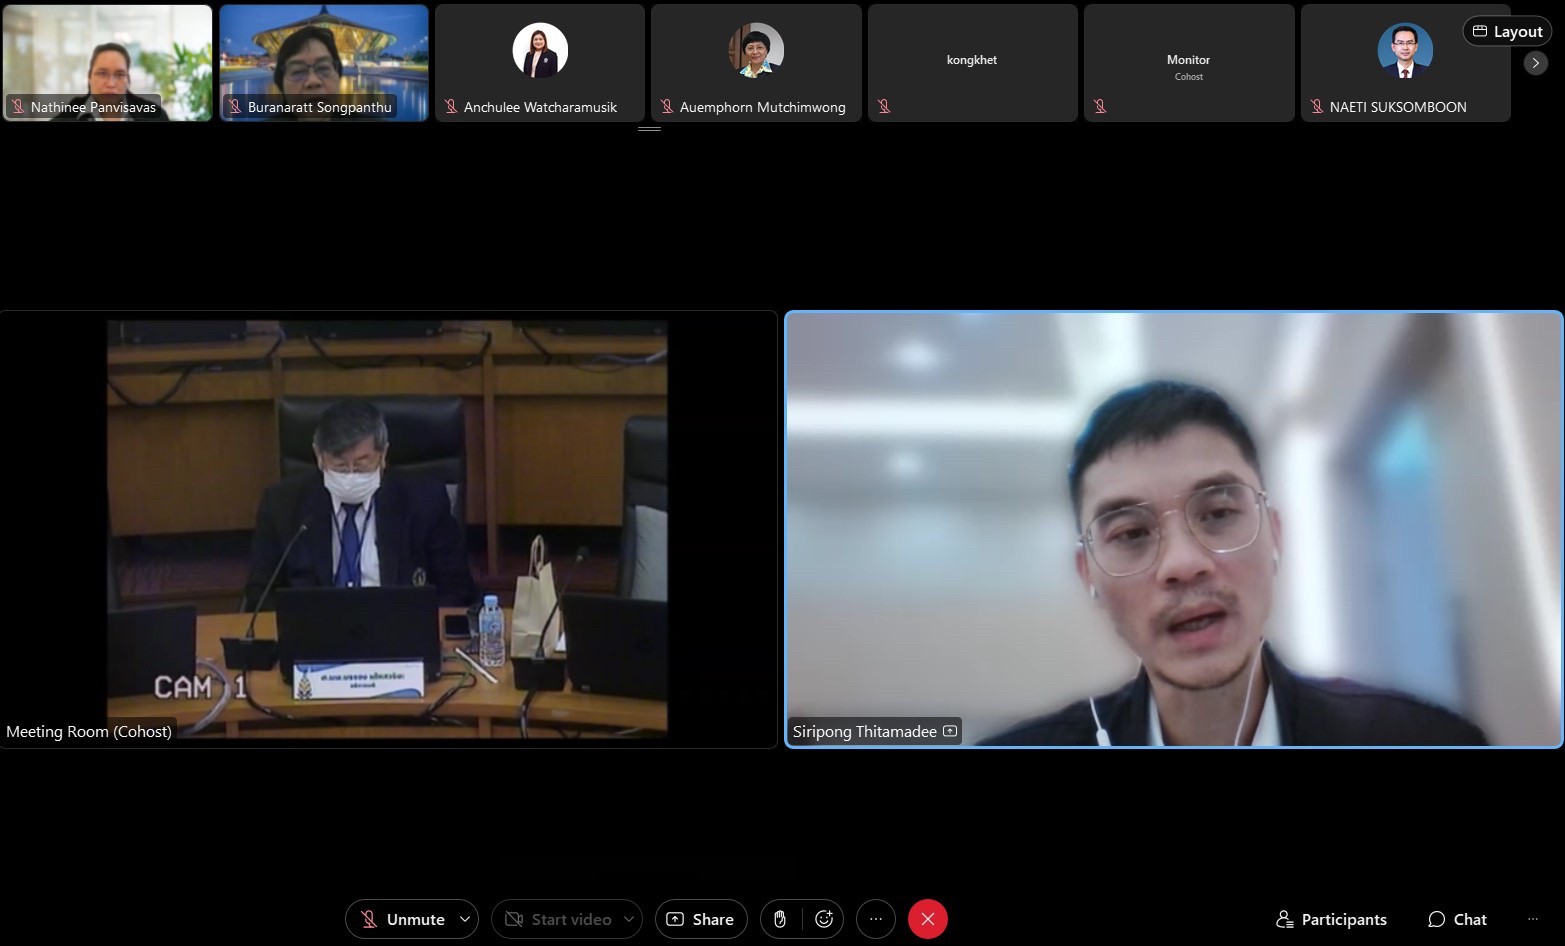Screen dimensions: 1565x946
Task: Open panel options ellipsis next to Chat
Action: tap(1533, 919)
